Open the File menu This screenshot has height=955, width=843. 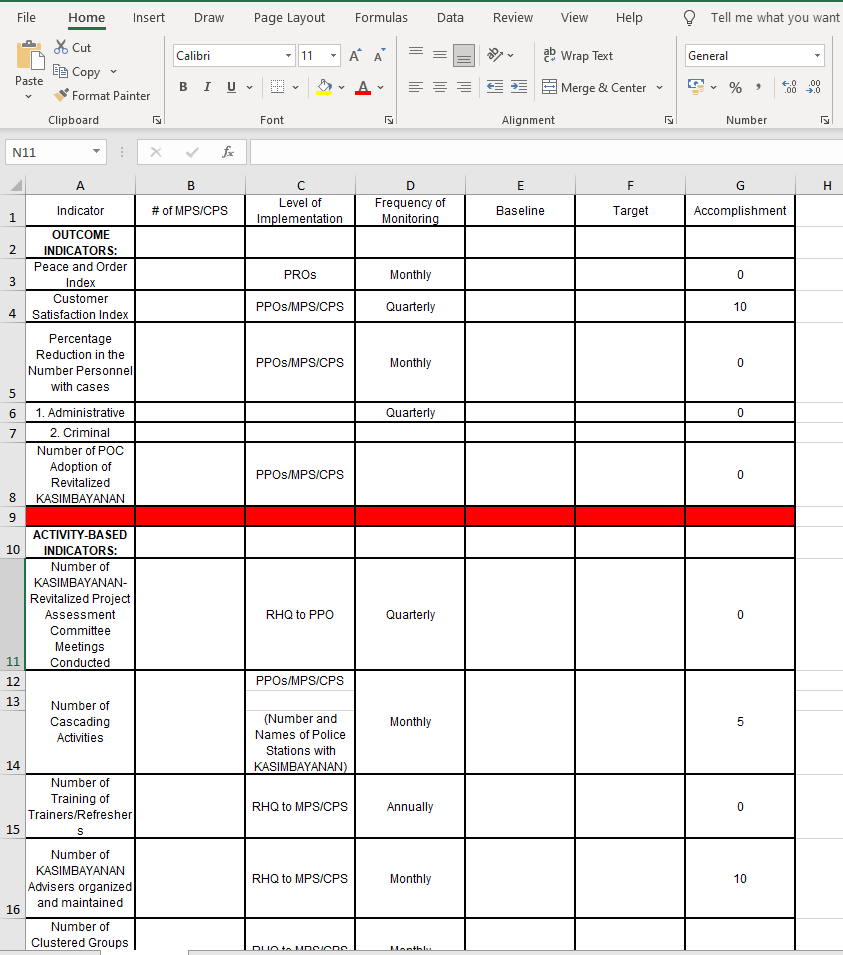point(26,18)
